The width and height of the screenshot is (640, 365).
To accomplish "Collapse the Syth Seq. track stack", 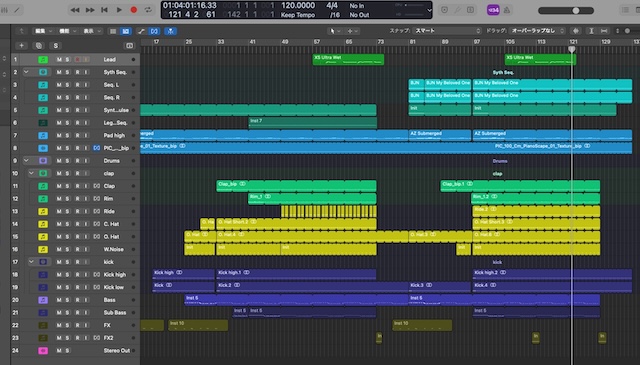I will tap(26, 72).
